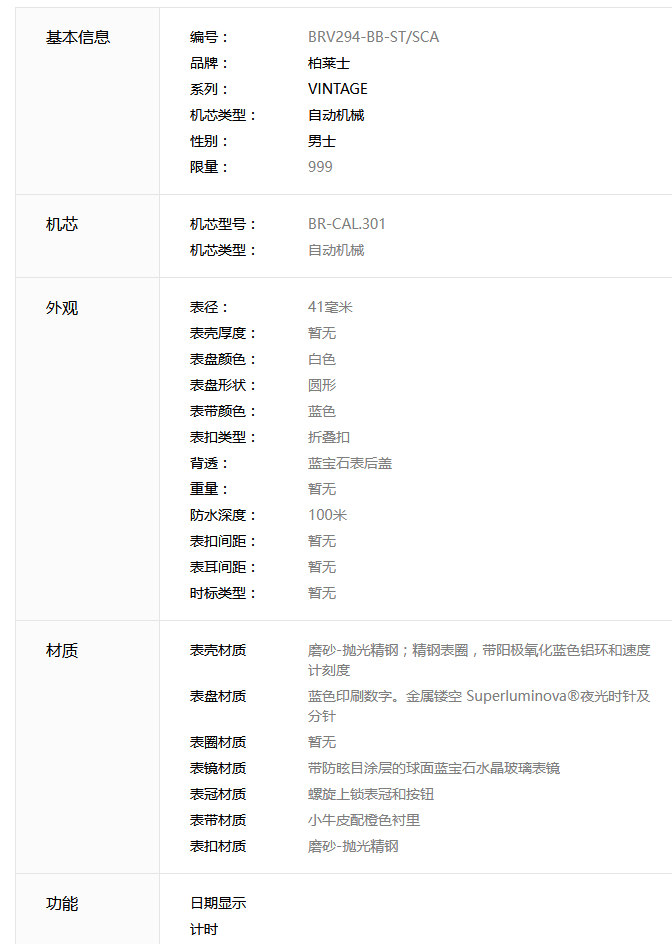Click the 表带材质 label

218,820
